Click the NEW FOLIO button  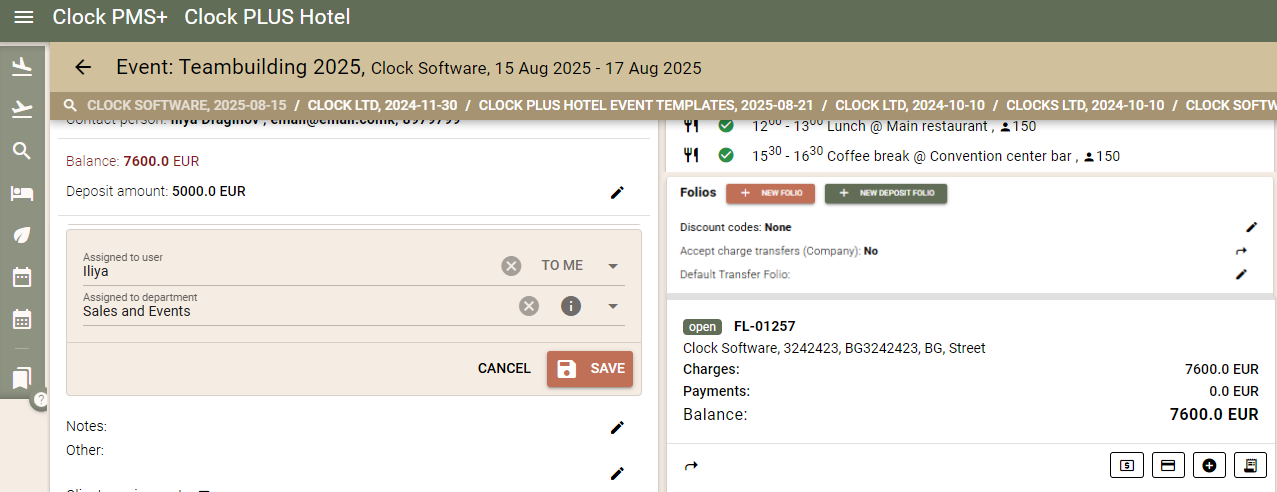tap(770, 193)
